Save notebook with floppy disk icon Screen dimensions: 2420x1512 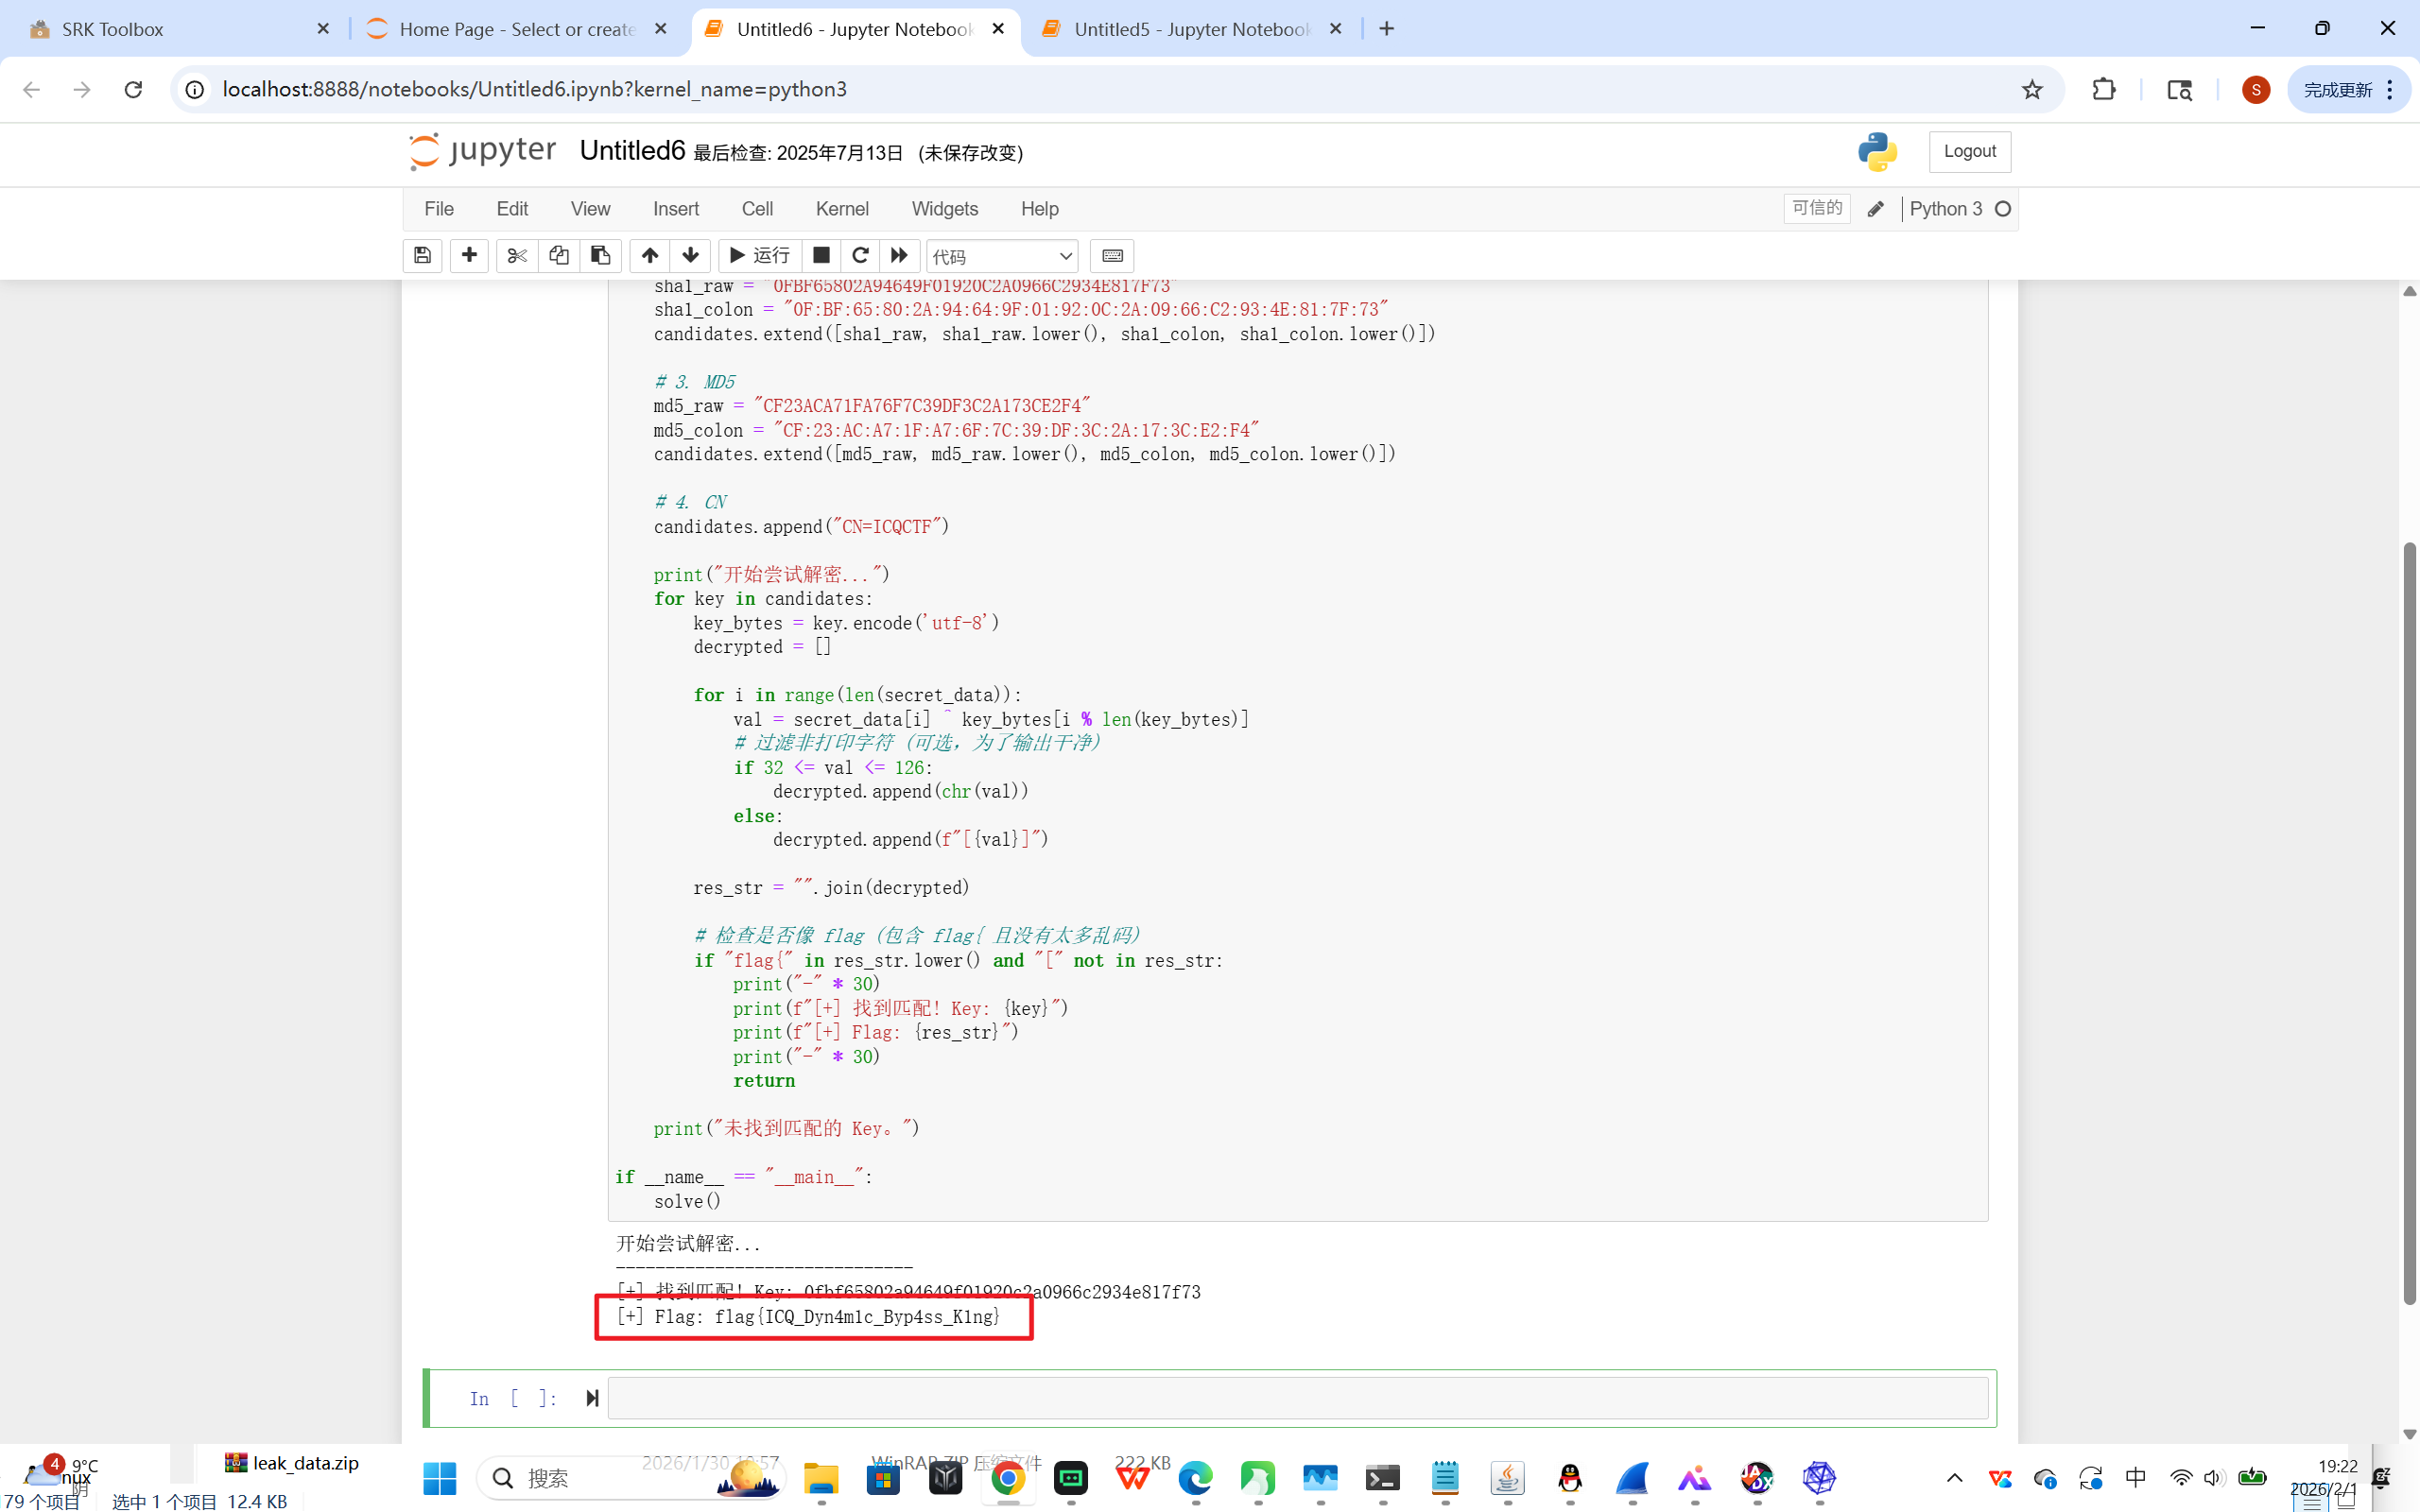(x=422, y=256)
